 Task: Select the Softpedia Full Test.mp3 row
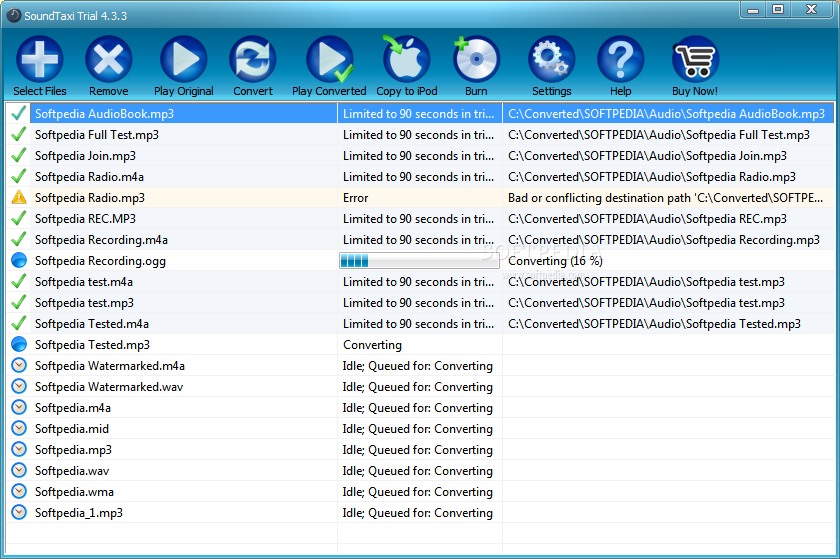[x=420, y=135]
